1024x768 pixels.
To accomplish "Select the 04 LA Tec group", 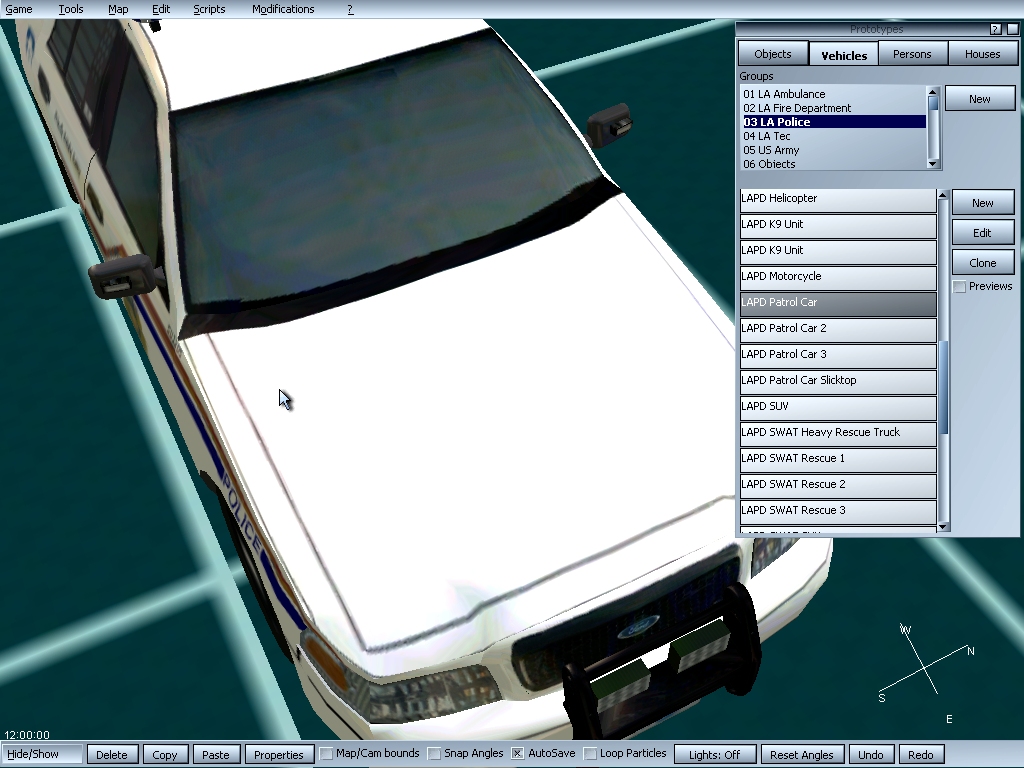I will pyautogui.click(x=834, y=136).
